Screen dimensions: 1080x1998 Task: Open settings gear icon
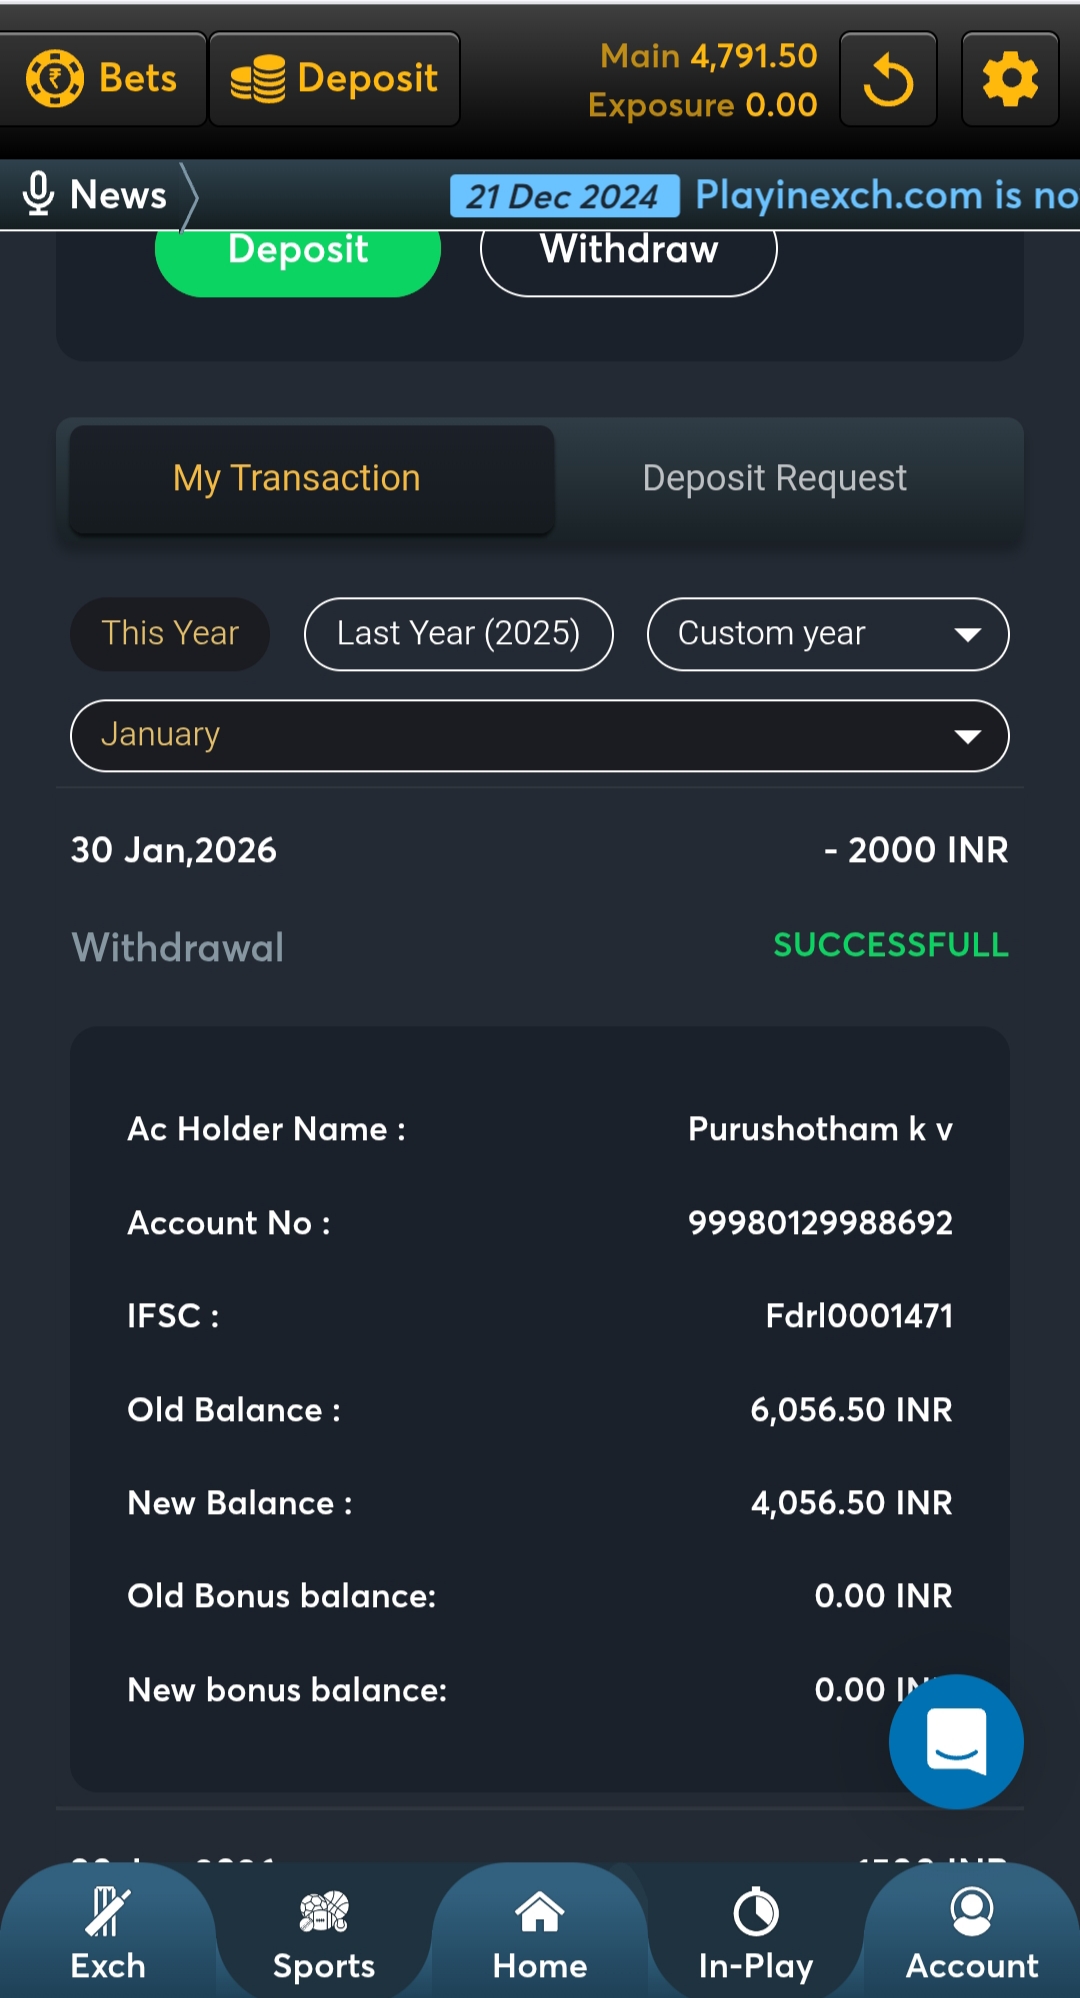click(1009, 80)
